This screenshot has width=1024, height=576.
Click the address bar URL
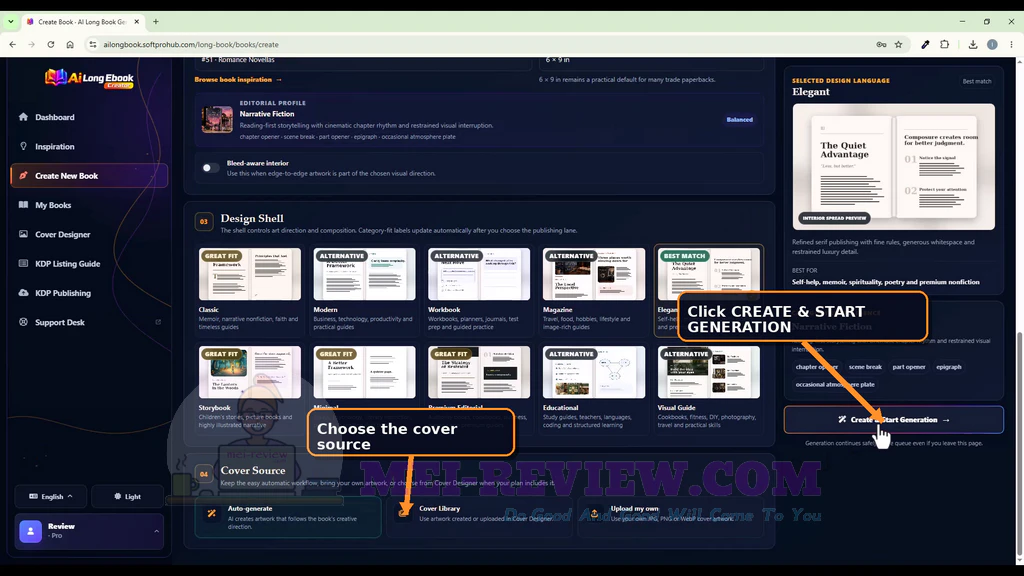pos(191,44)
